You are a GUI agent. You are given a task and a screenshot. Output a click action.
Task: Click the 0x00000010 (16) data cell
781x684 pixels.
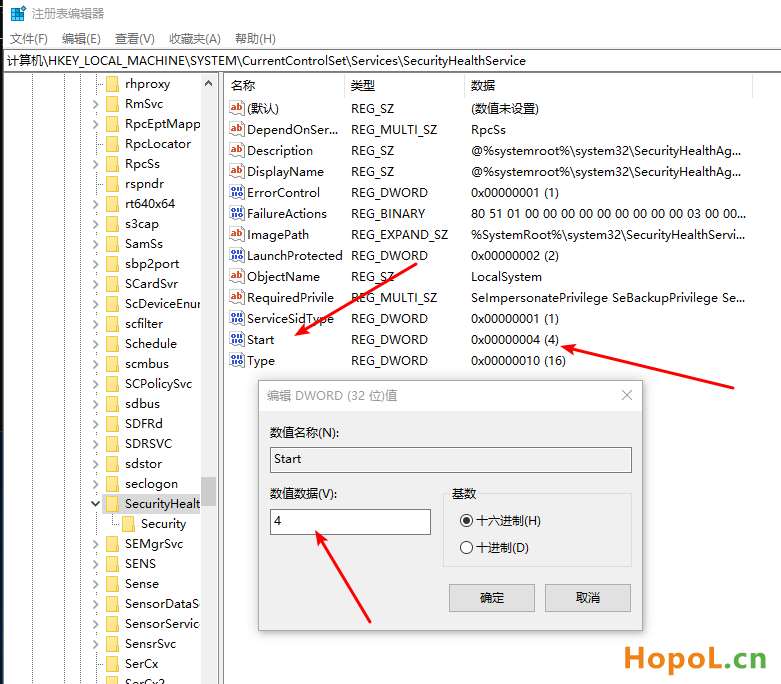click(x=518, y=361)
